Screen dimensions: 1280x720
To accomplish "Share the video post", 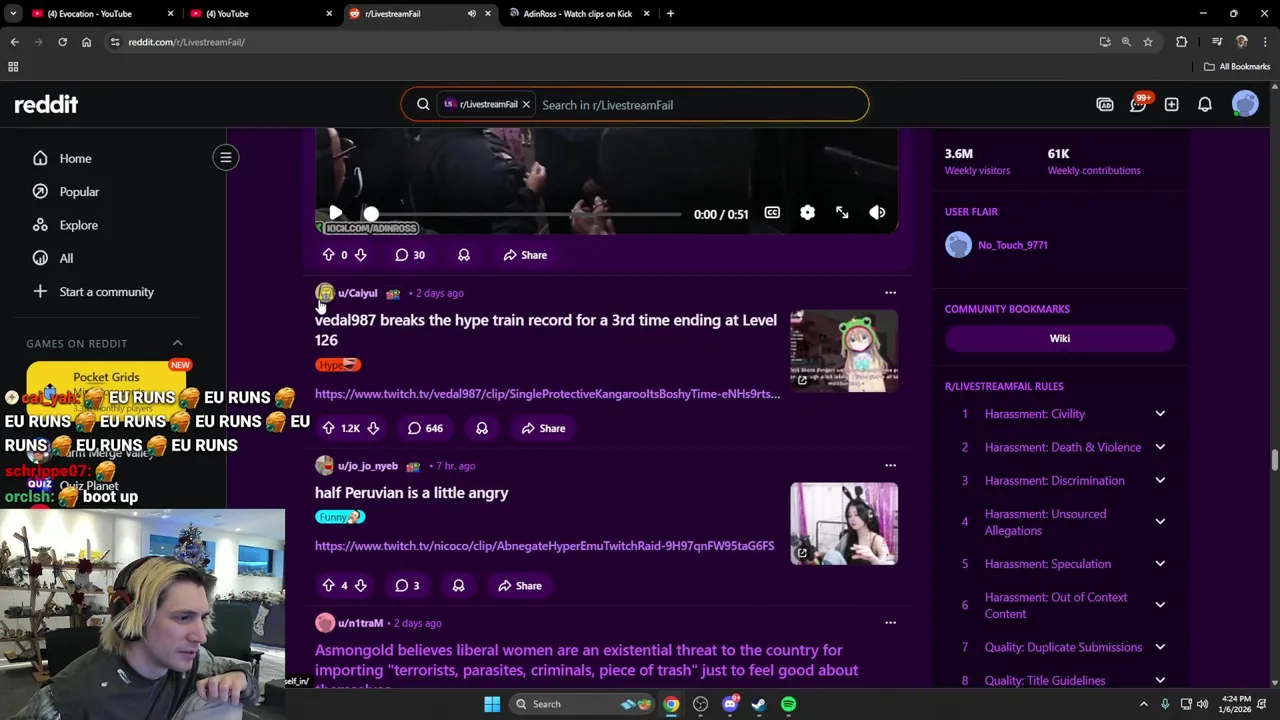I will (x=525, y=255).
